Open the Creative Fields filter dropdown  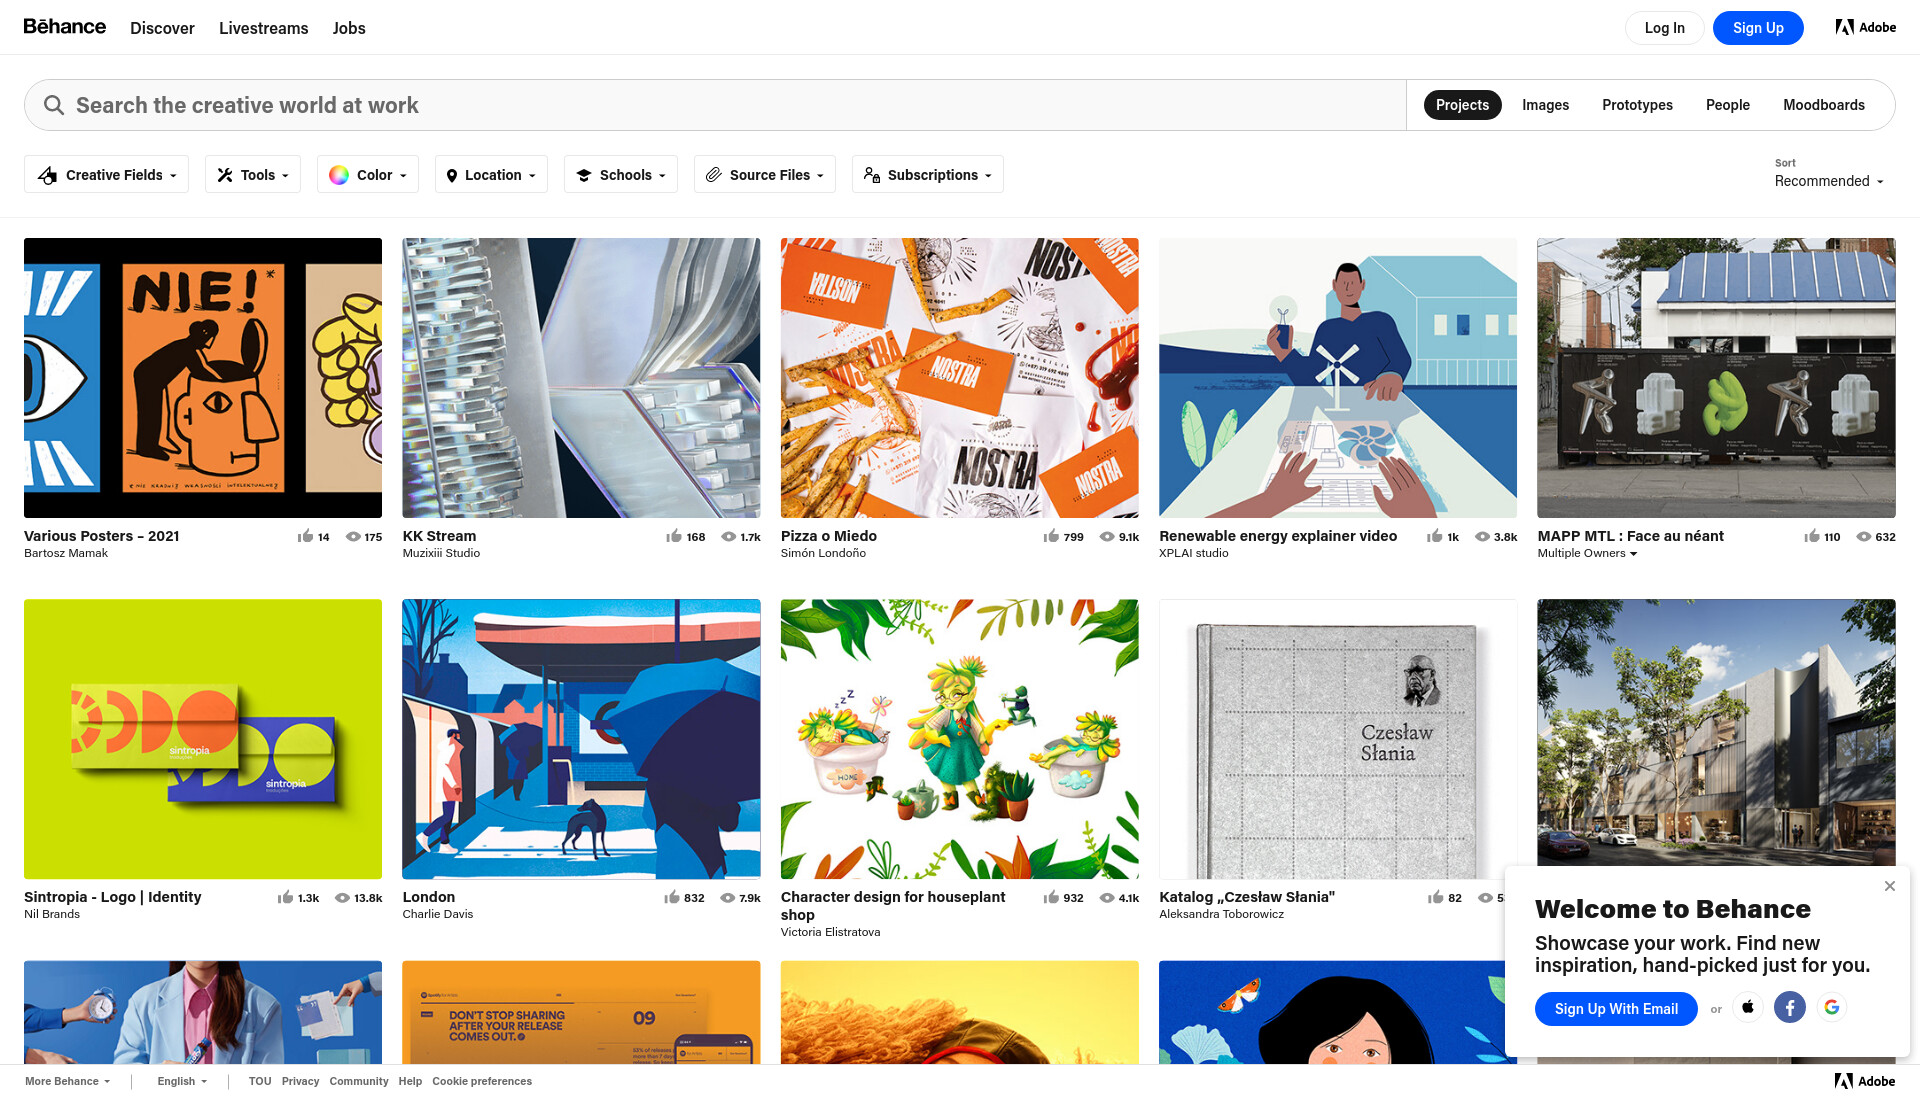click(x=106, y=175)
